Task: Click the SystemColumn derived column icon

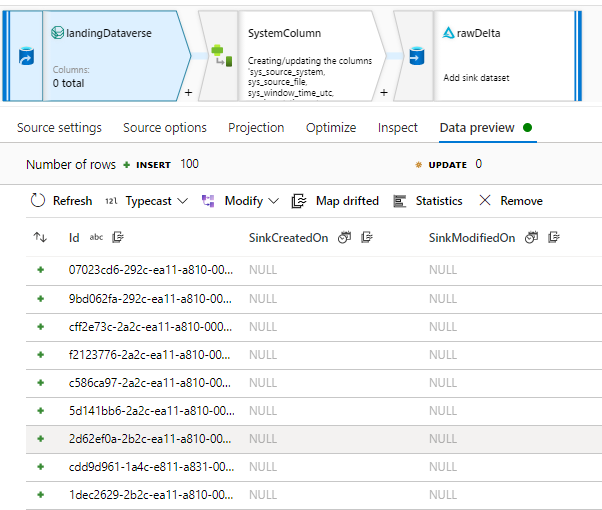Action: (x=219, y=57)
